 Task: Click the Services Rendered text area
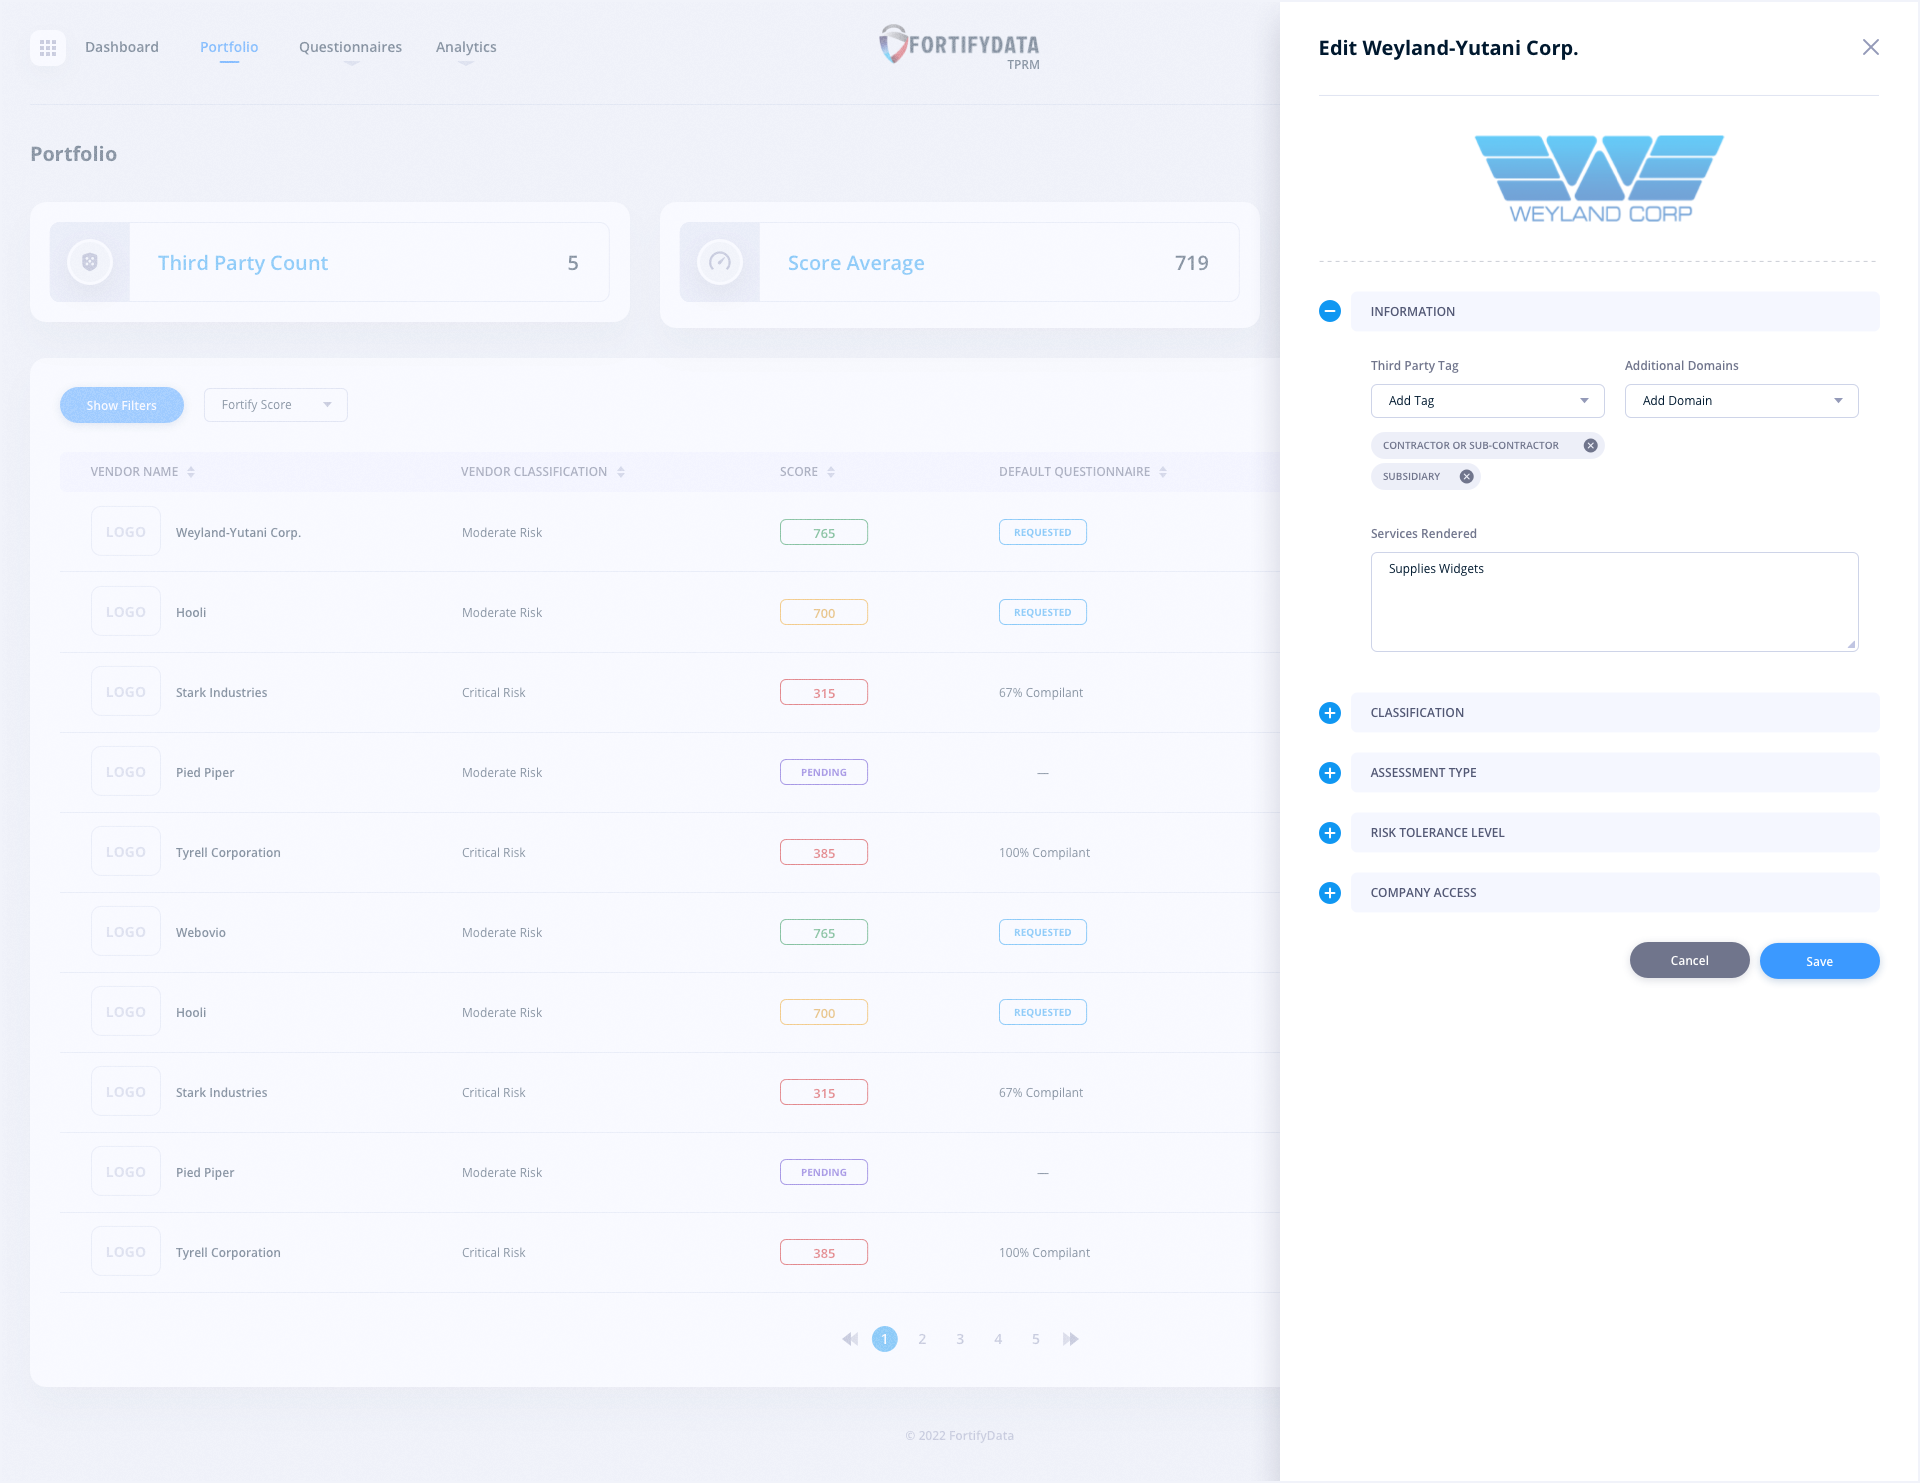[x=1614, y=602]
